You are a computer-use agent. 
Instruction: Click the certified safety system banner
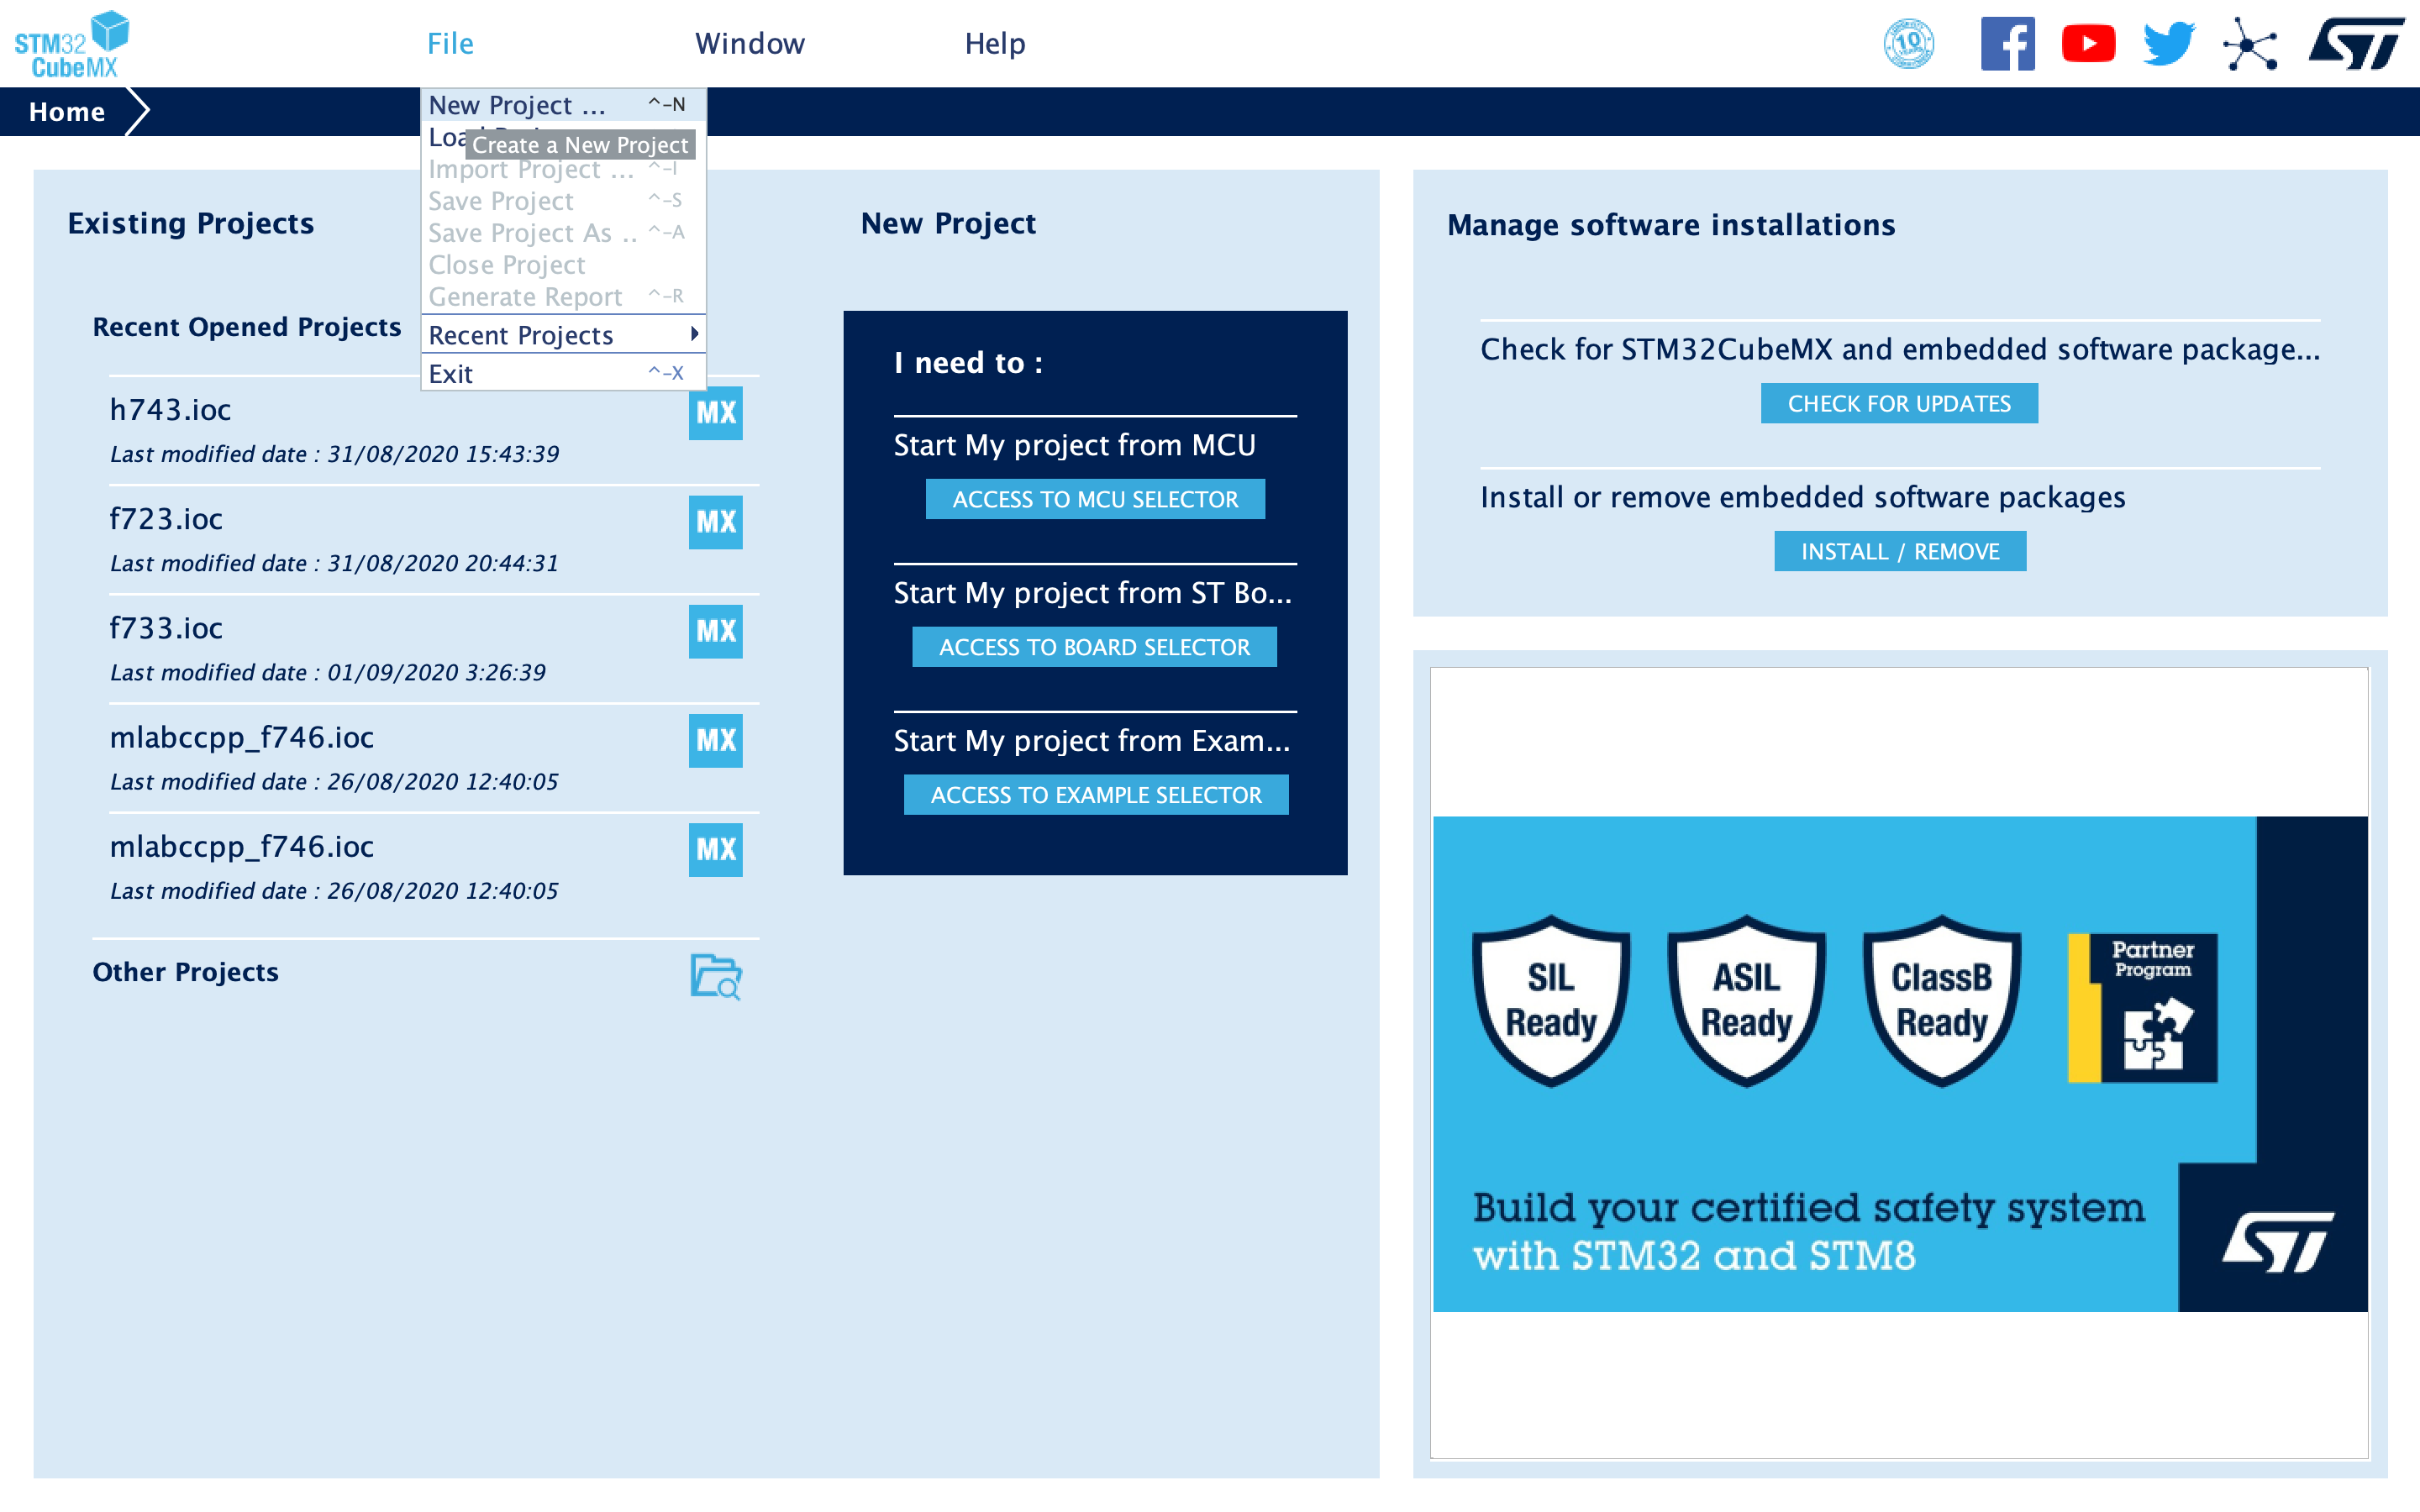(x=1899, y=1063)
